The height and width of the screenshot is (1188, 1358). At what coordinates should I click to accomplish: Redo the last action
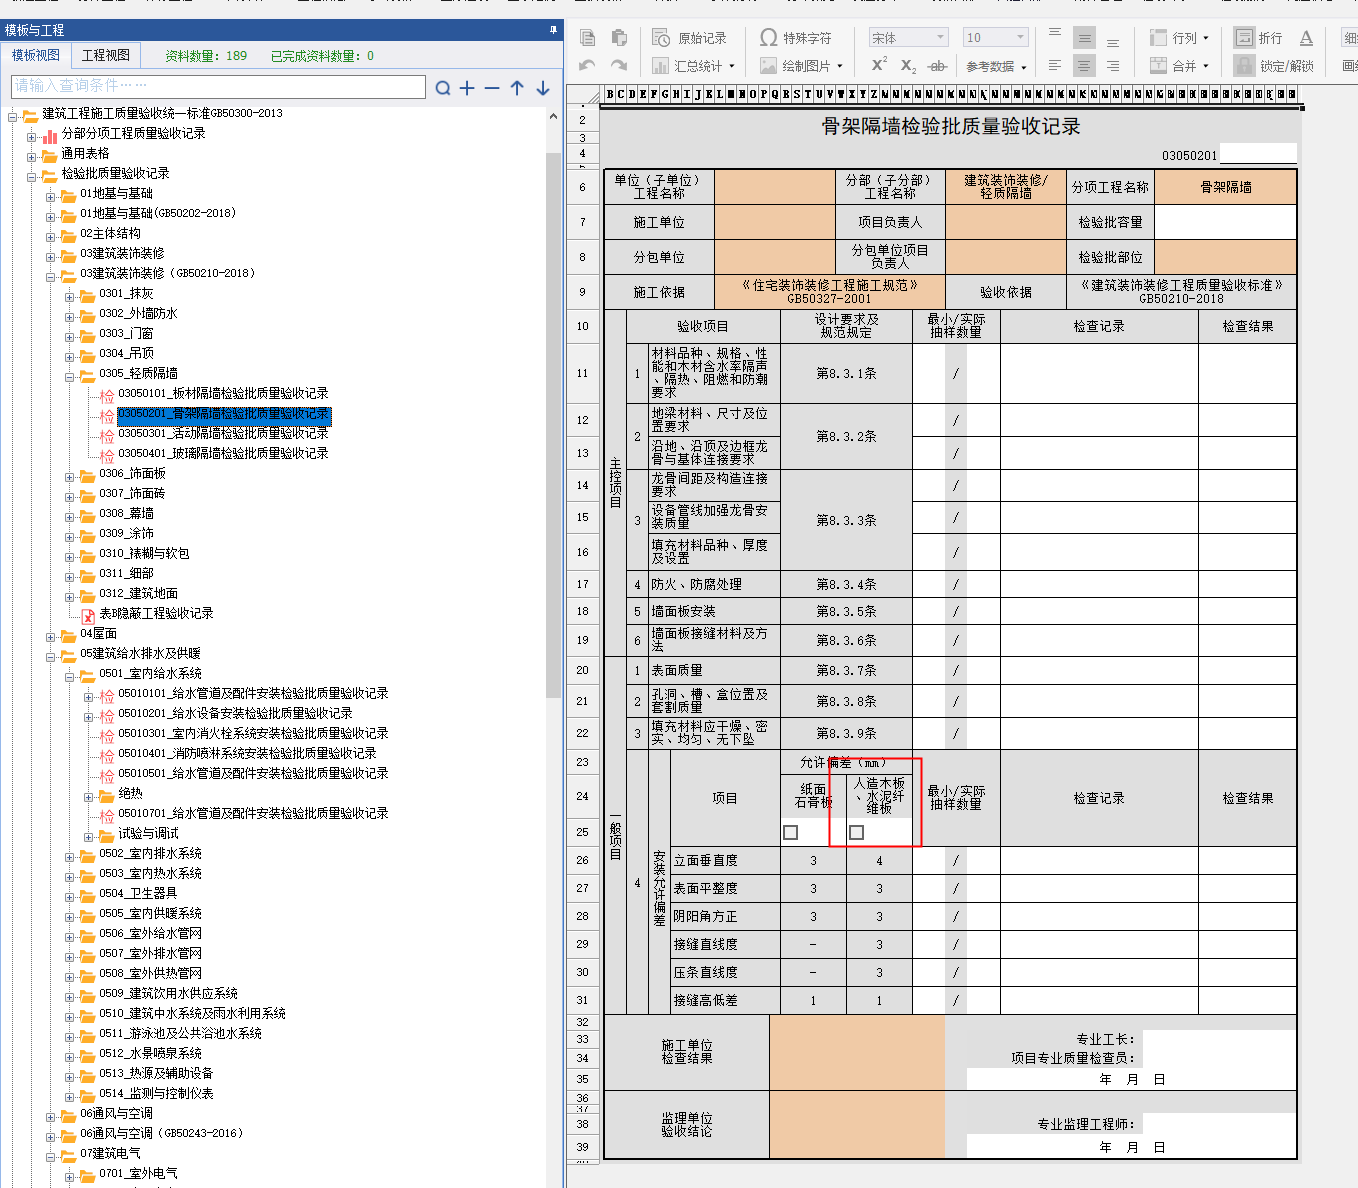coord(619,66)
